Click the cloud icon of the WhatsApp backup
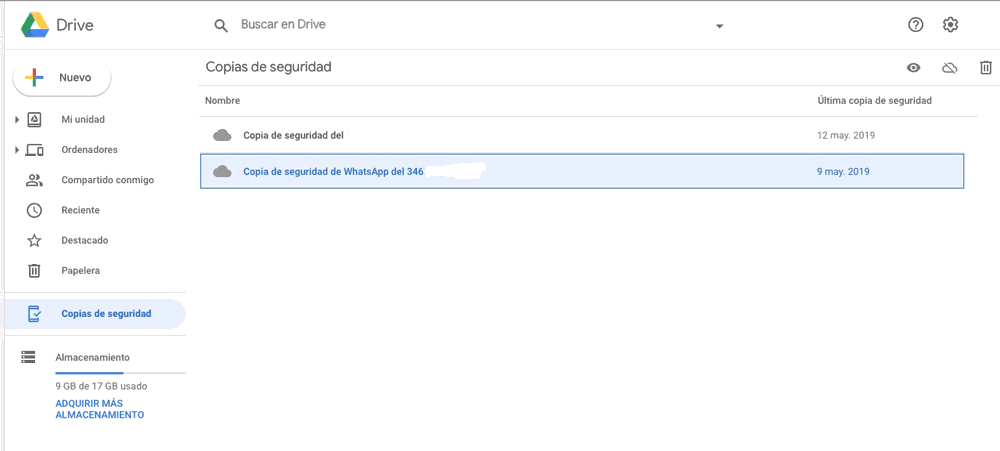Viewport: 1000px width, 451px height. [x=222, y=171]
